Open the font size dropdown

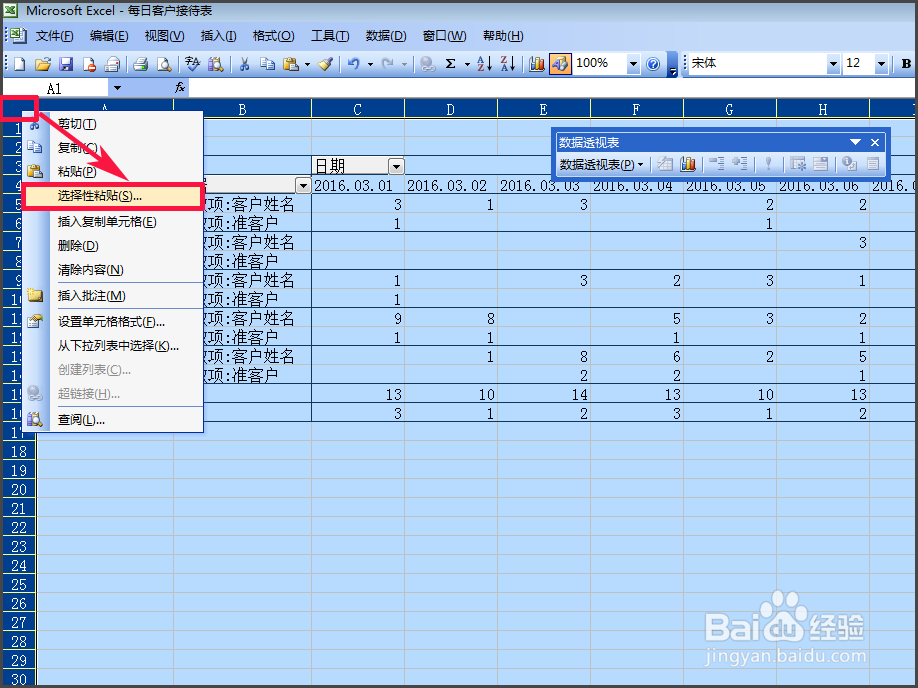coord(882,64)
